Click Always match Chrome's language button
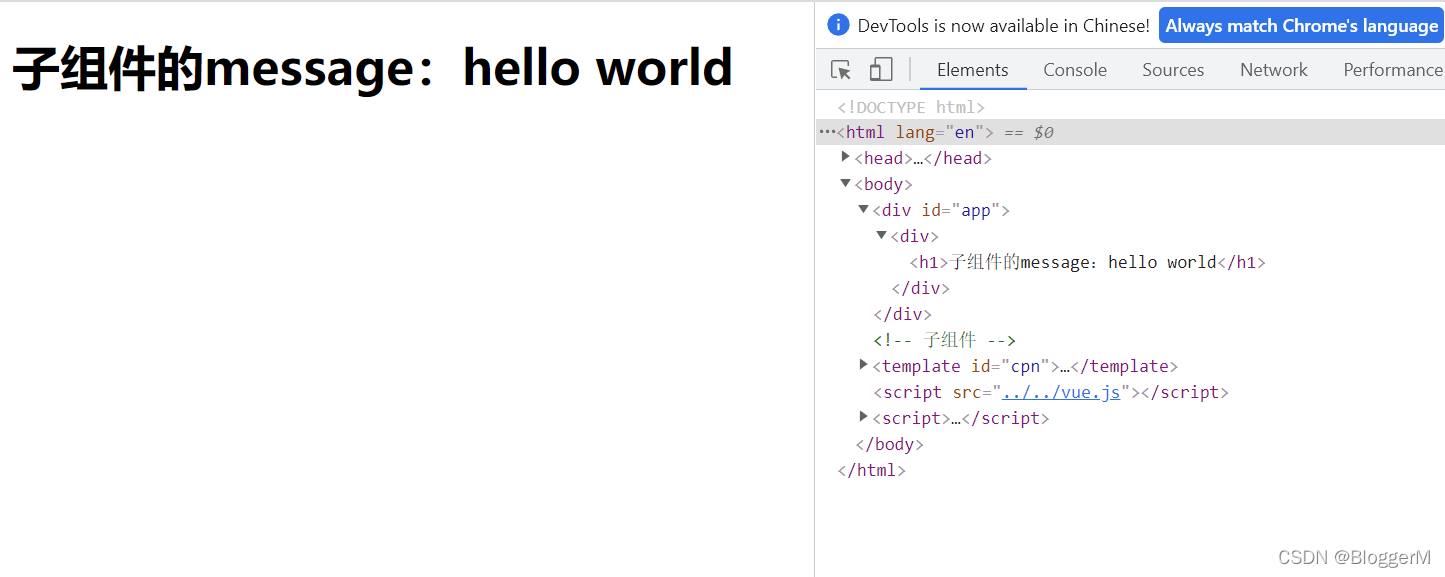The height and width of the screenshot is (577, 1445). click(1301, 26)
